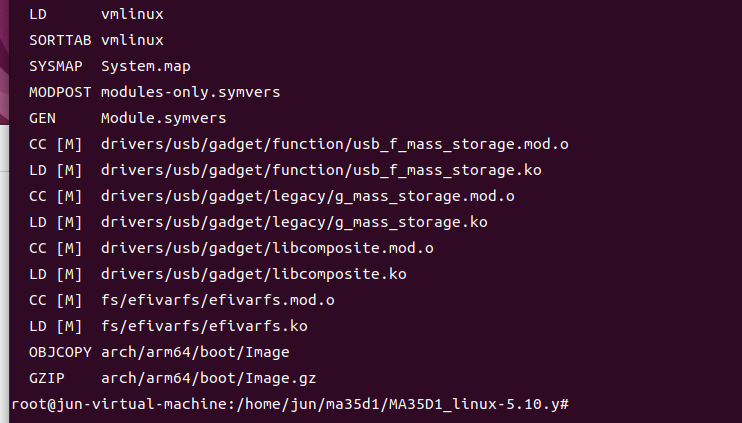Click the GZIP label
This screenshot has width=742, height=423.
coord(47,379)
